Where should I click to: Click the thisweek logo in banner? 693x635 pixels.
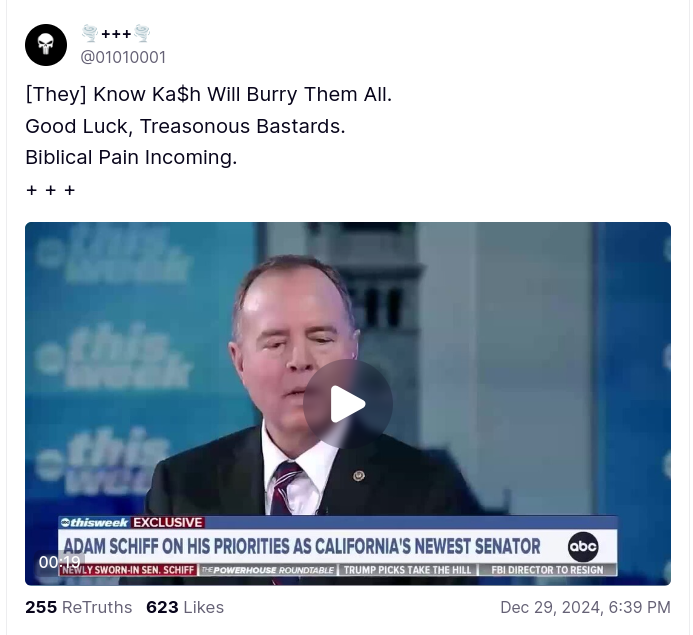tap(95, 523)
